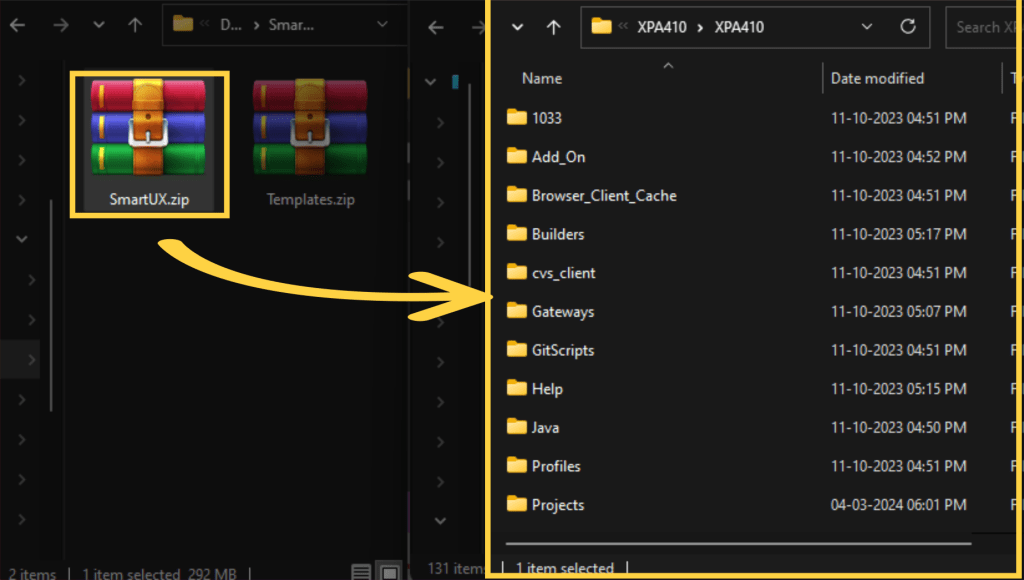Click the up arrow in XPA410 window
Image resolution: width=1024 pixels, height=580 pixels.
[553, 27]
